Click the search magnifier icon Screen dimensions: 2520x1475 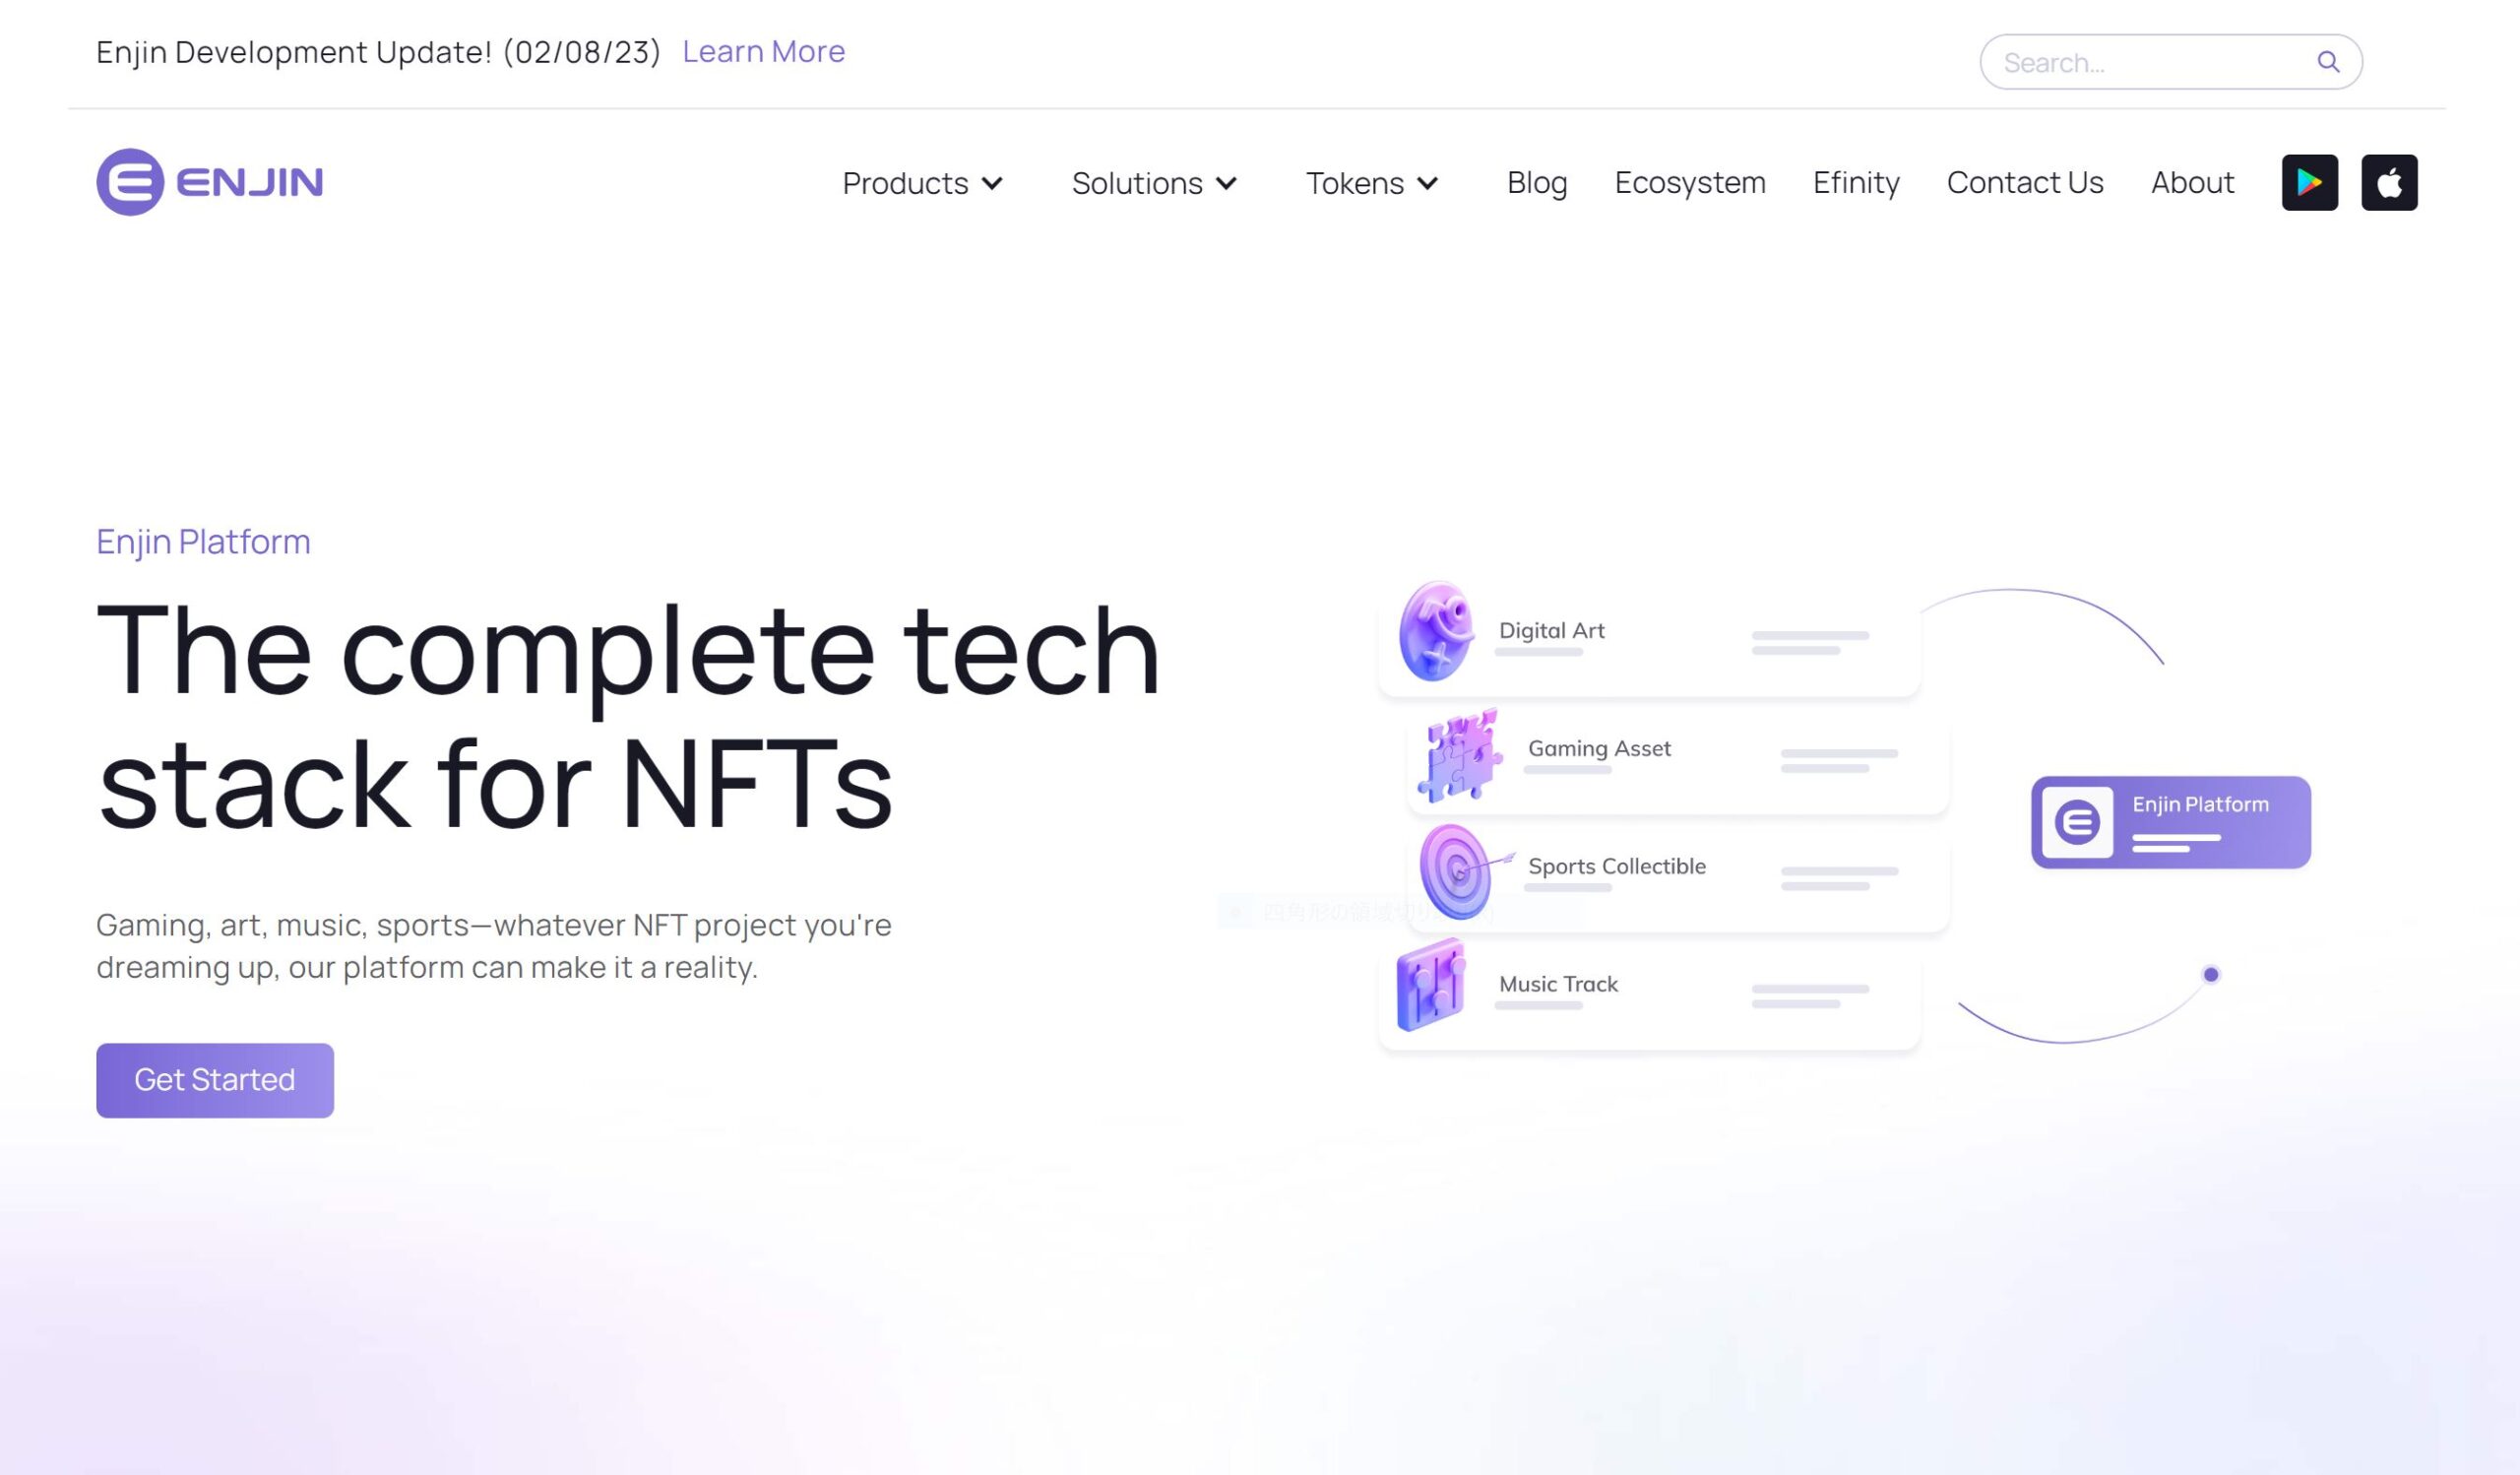point(2327,60)
